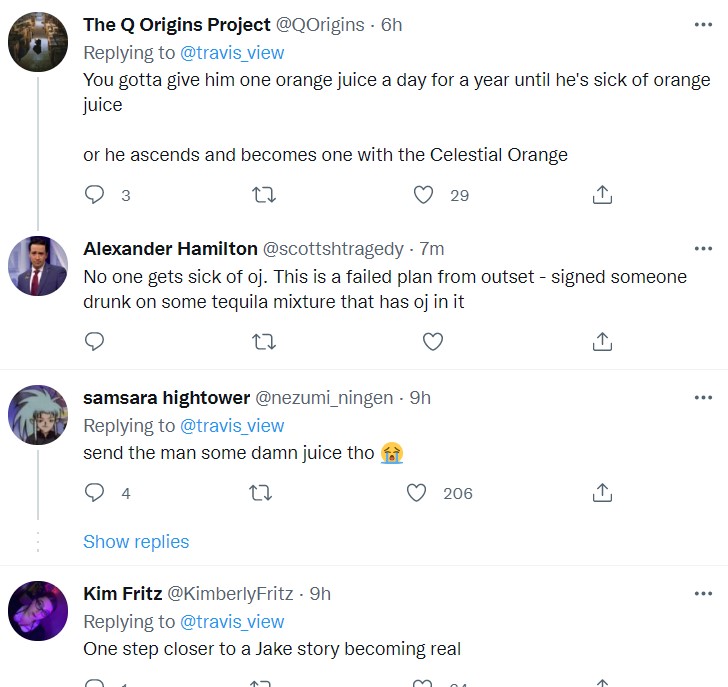
Task: Open more options on samsara hightower tweet
Action: point(703,397)
